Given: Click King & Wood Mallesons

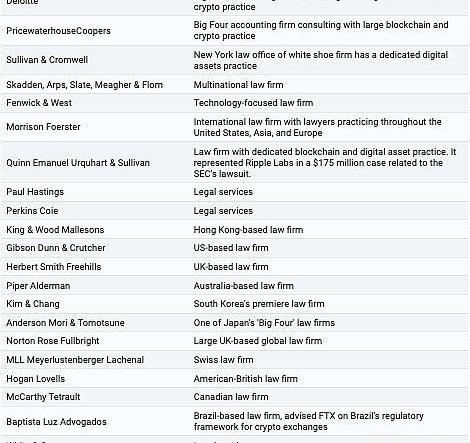Looking at the screenshot, I should click(x=55, y=230).
